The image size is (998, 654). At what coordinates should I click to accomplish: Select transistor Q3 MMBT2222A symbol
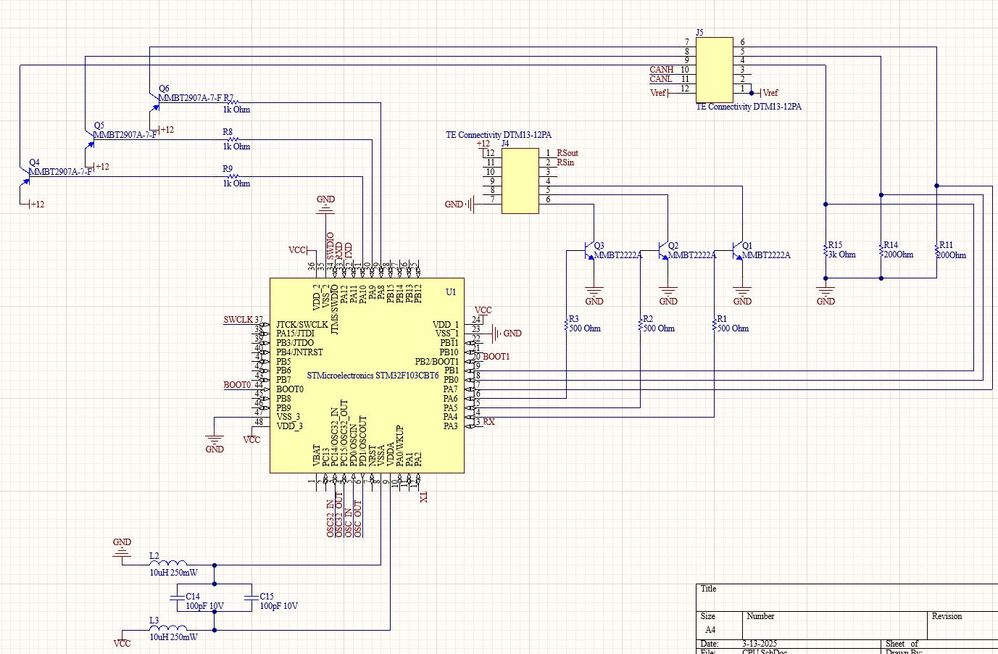589,251
